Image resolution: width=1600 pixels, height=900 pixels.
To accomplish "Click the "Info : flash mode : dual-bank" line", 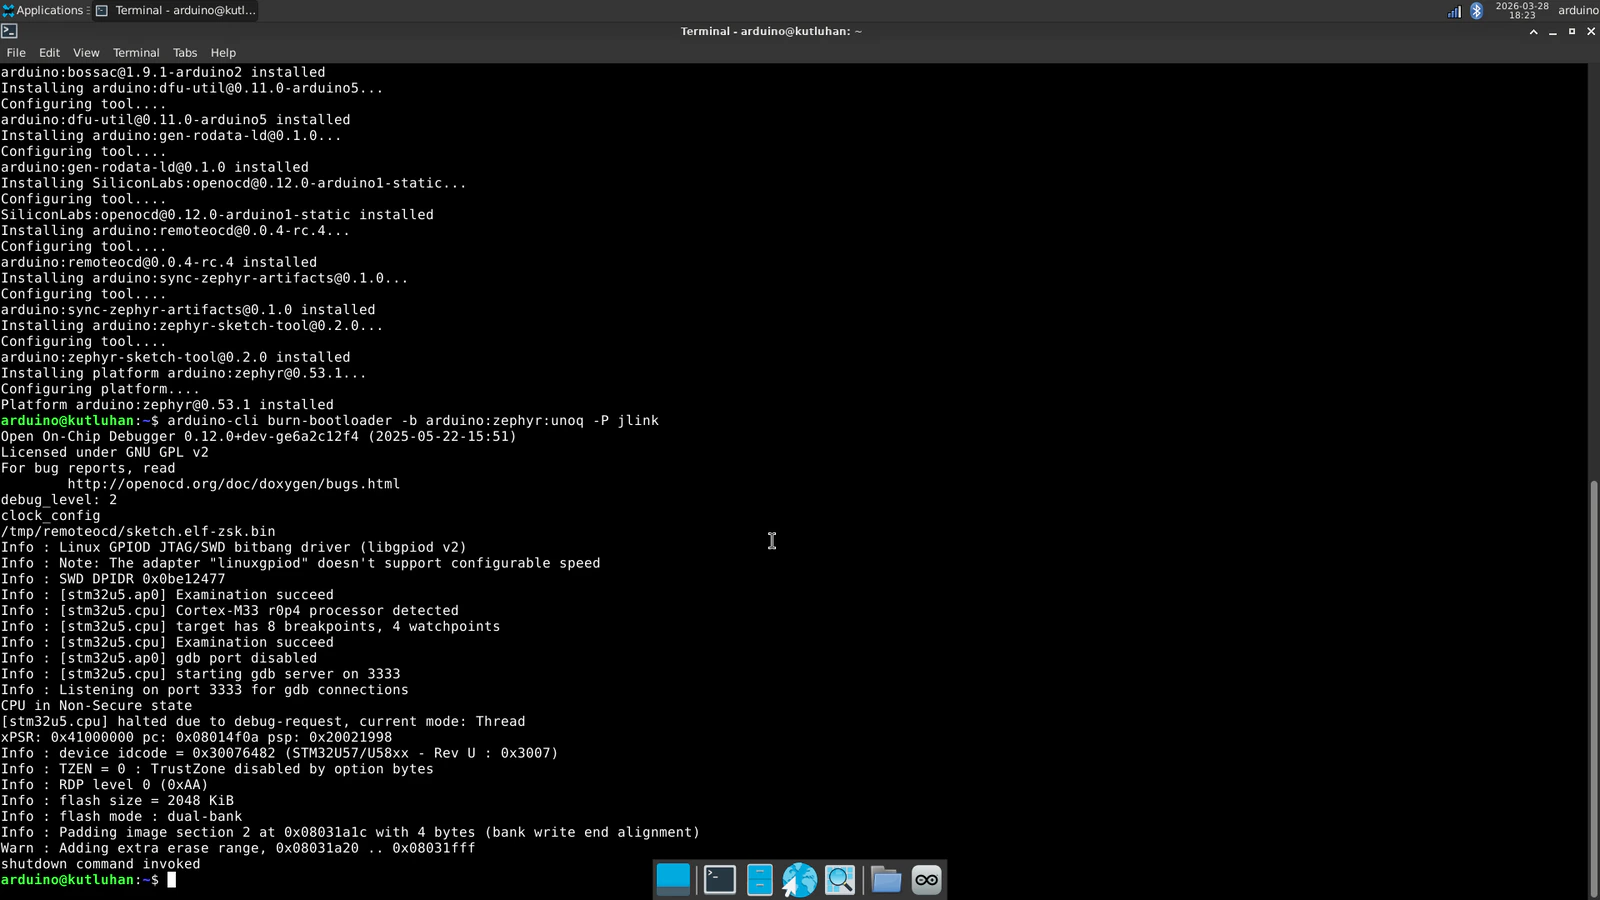I will point(121,817).
